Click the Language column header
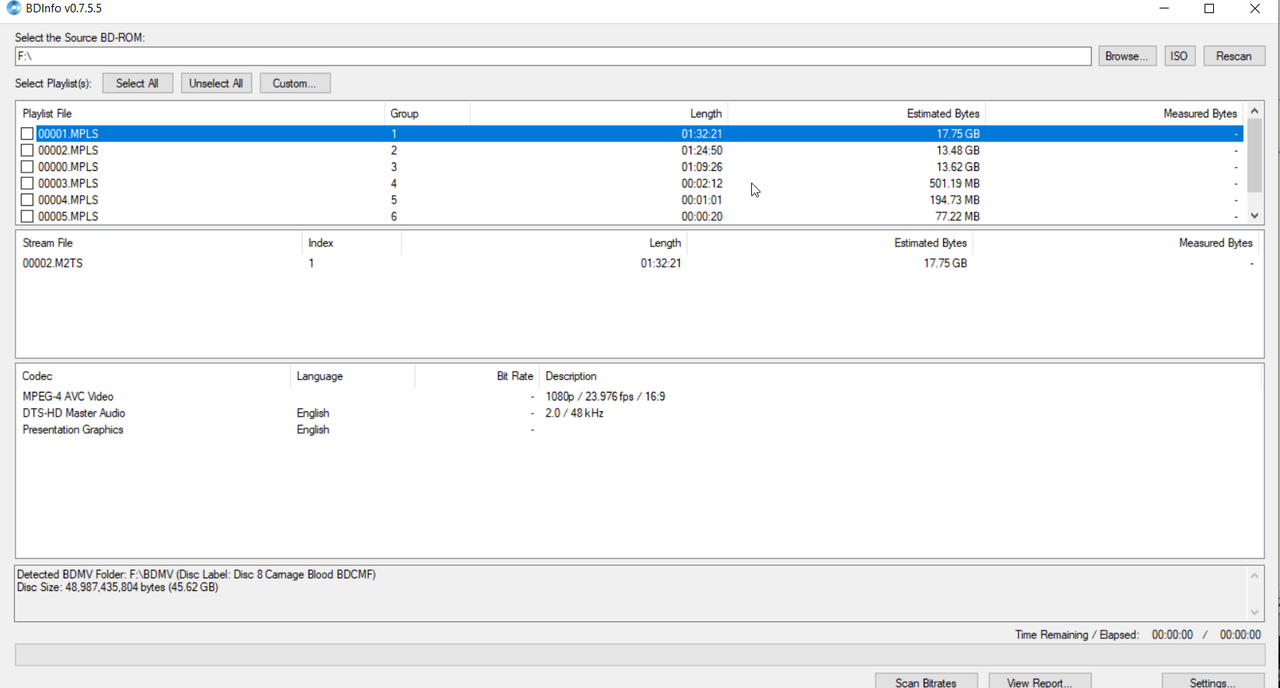Viewport: 1280px width, 688px height. click(x=352, y=376)
